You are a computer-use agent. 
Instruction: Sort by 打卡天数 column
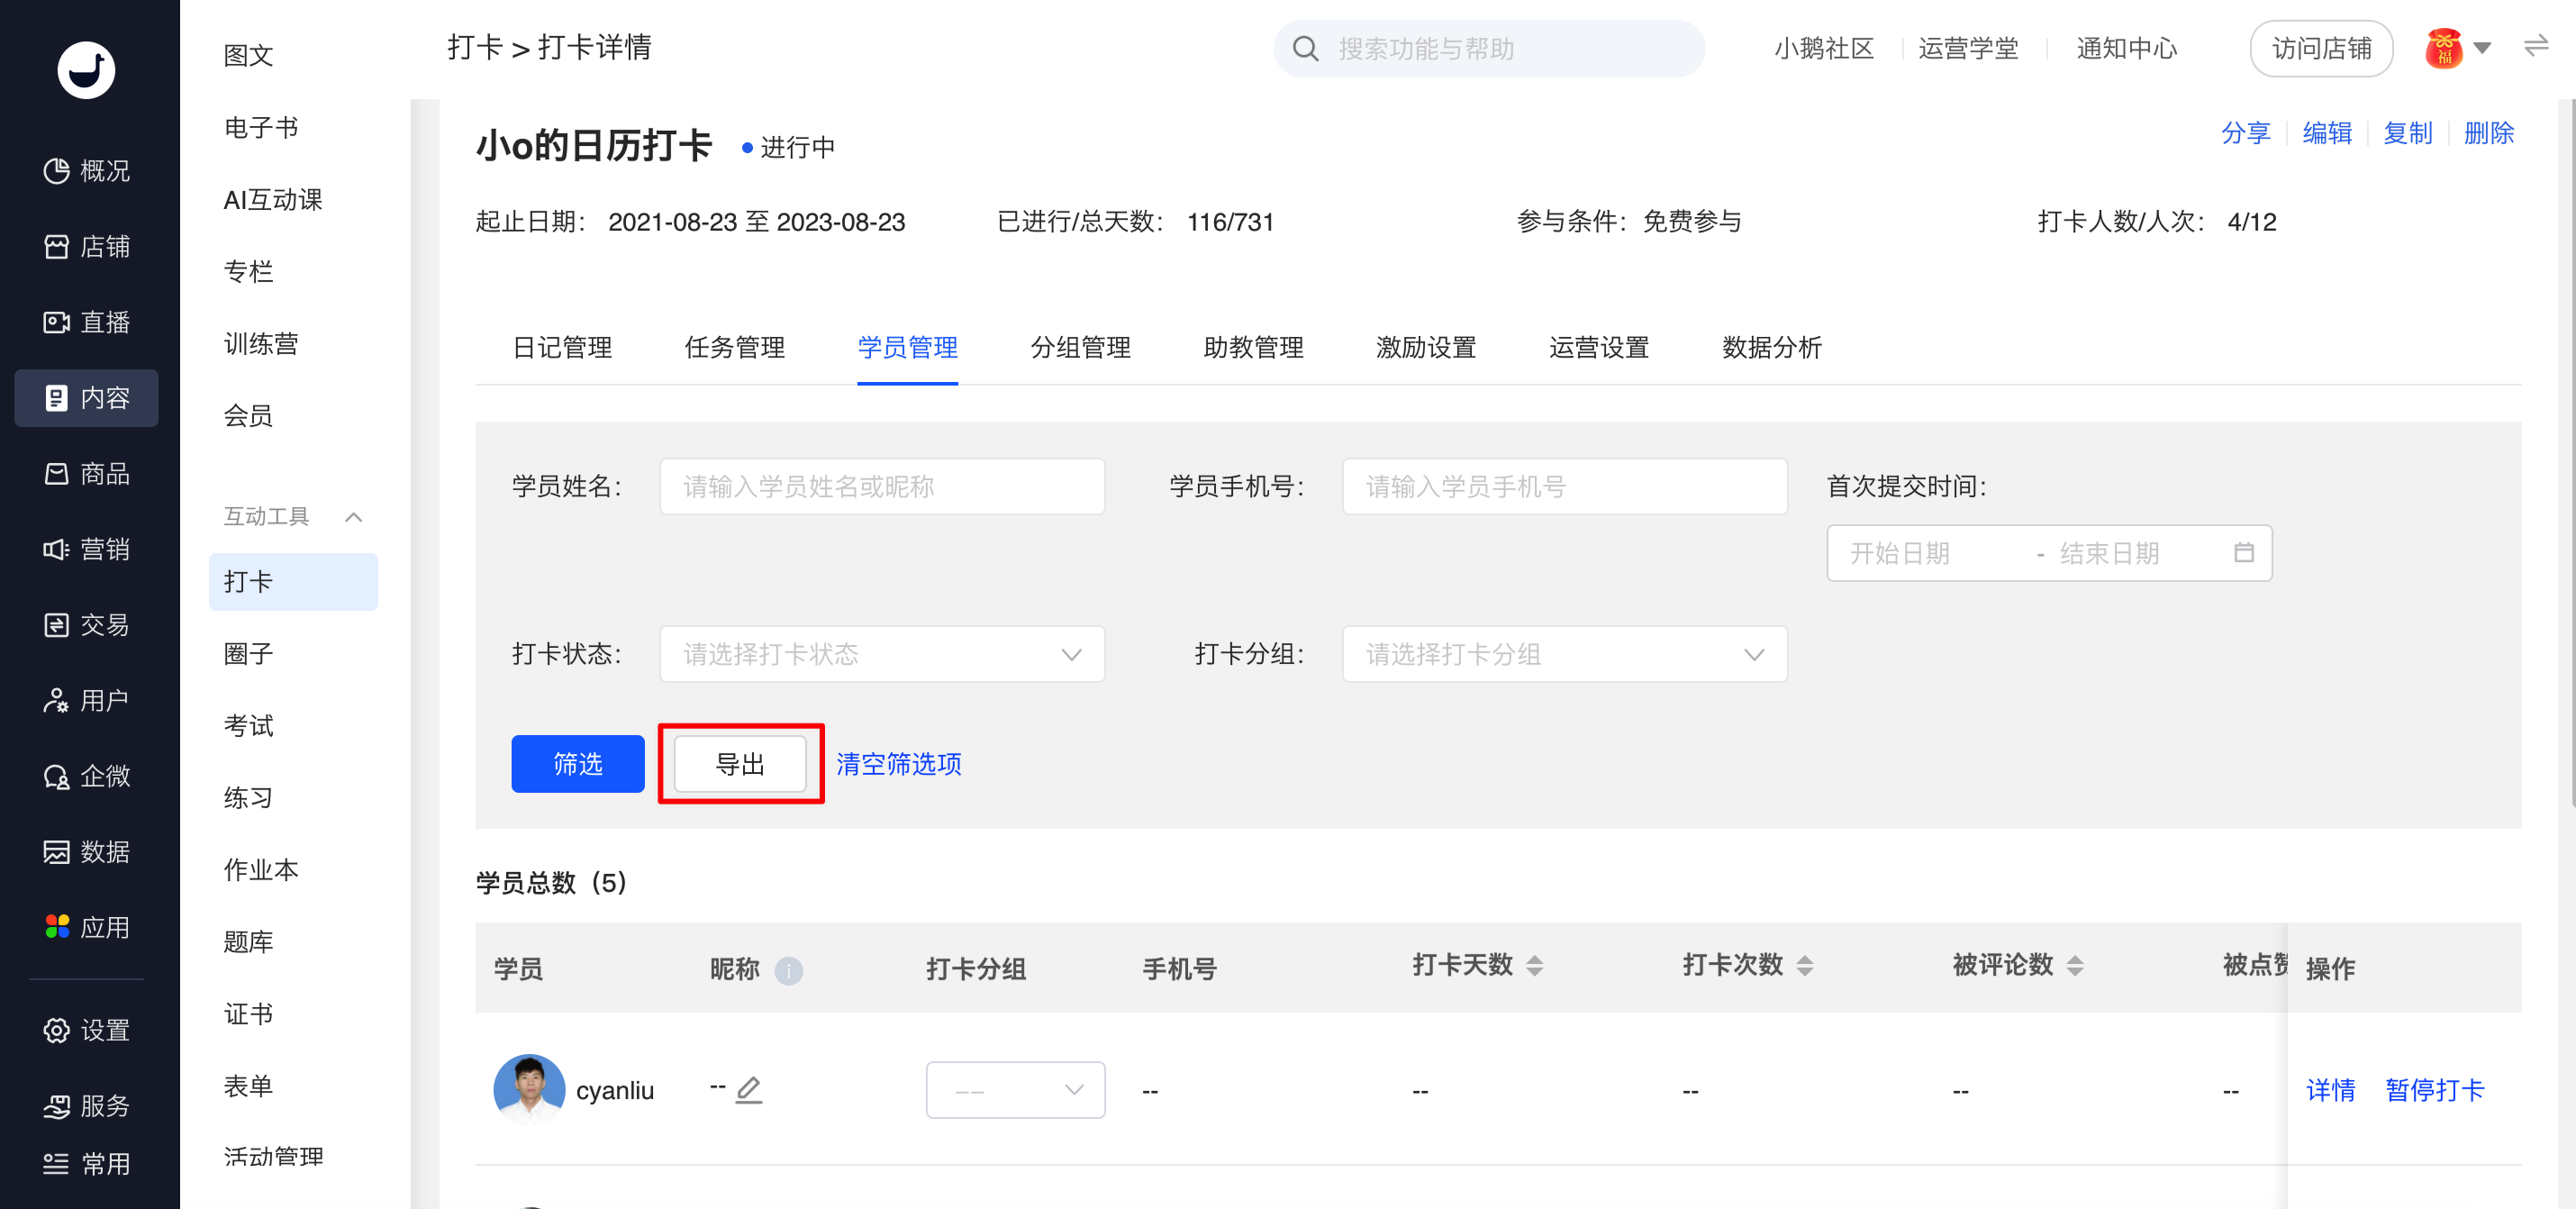pos(1534,966)
